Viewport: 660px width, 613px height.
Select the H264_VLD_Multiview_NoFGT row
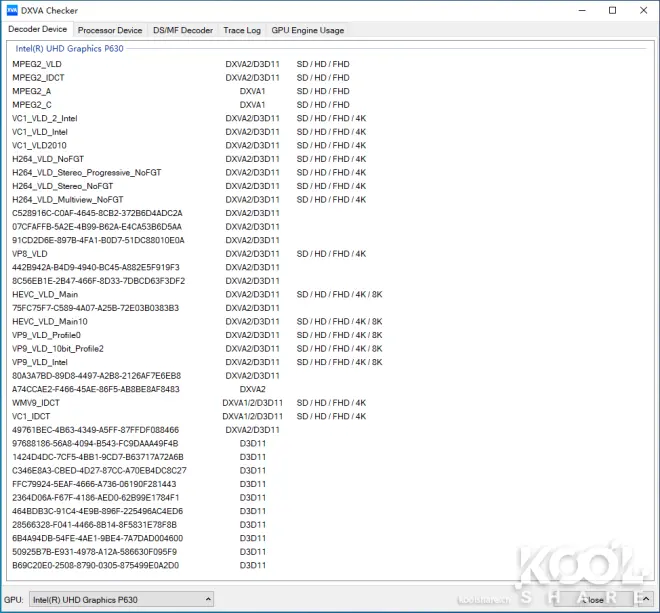click(68, 199)
